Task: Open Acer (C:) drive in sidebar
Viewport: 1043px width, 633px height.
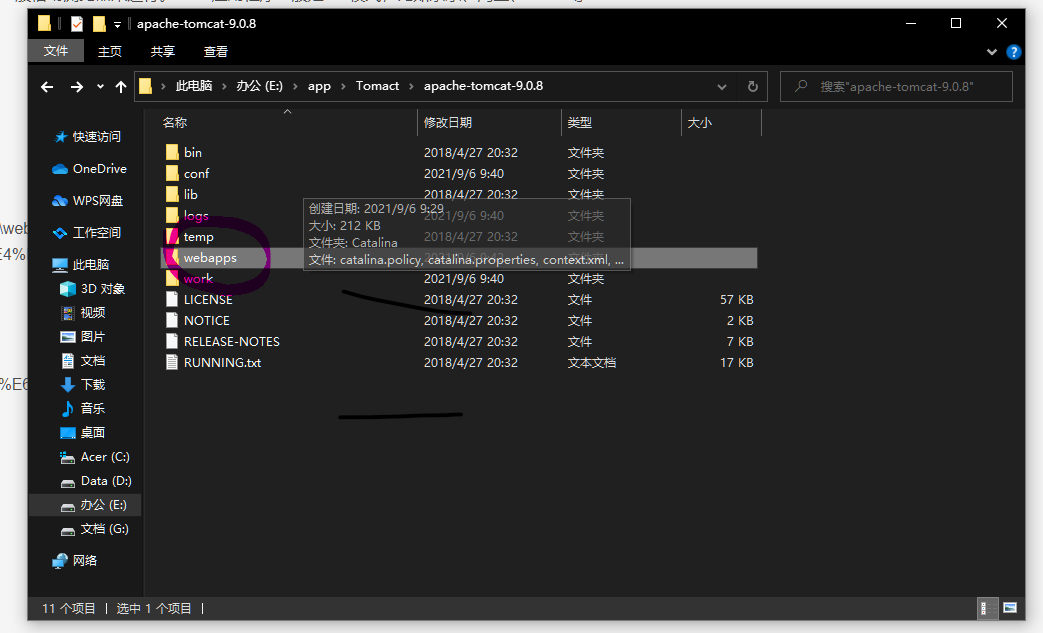Action: point(104,457)
